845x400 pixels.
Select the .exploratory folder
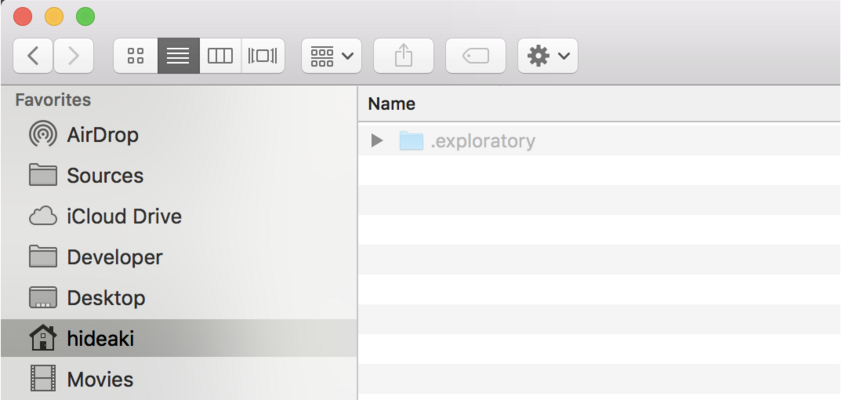point(482,141)
